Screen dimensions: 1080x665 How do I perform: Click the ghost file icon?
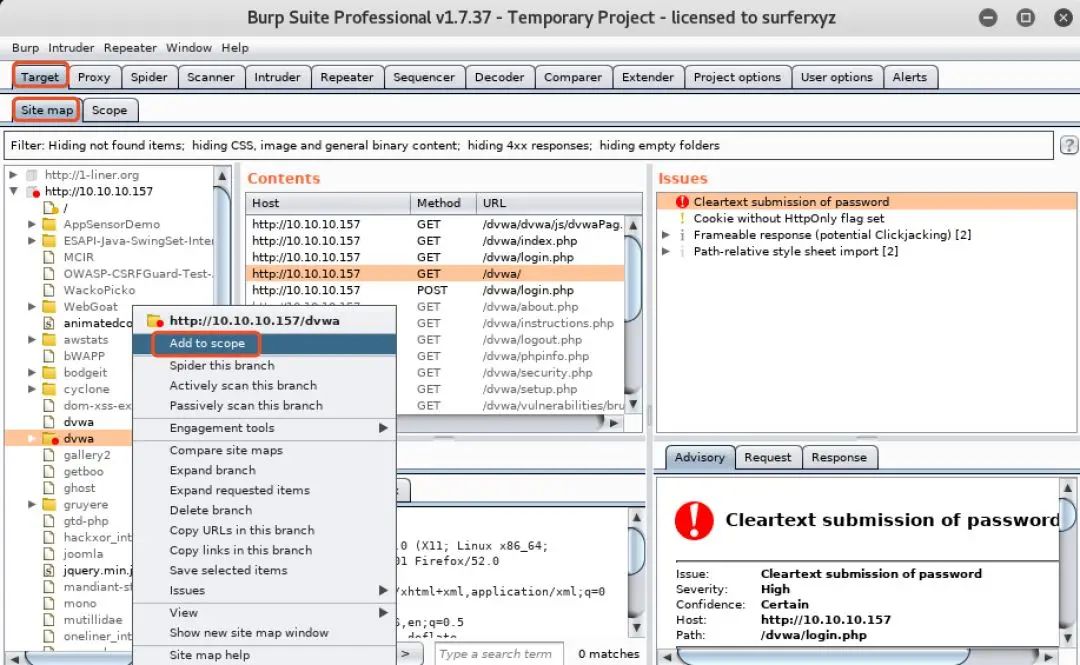pyautogui.click(x=49, y=488)
